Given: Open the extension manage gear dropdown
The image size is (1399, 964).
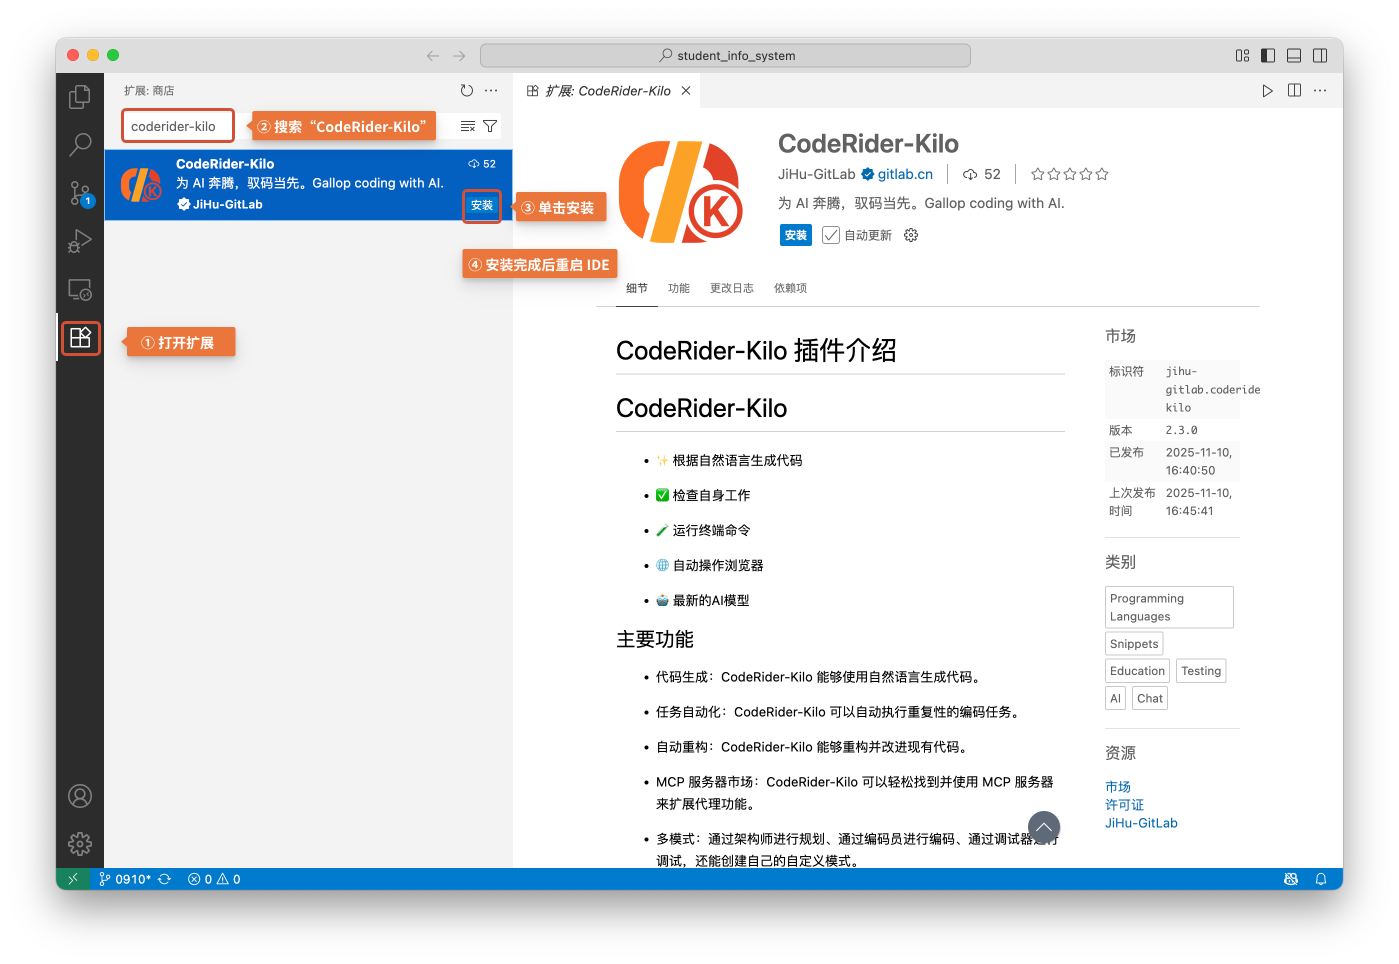Looking at the screenshot, I should [911, 235].
